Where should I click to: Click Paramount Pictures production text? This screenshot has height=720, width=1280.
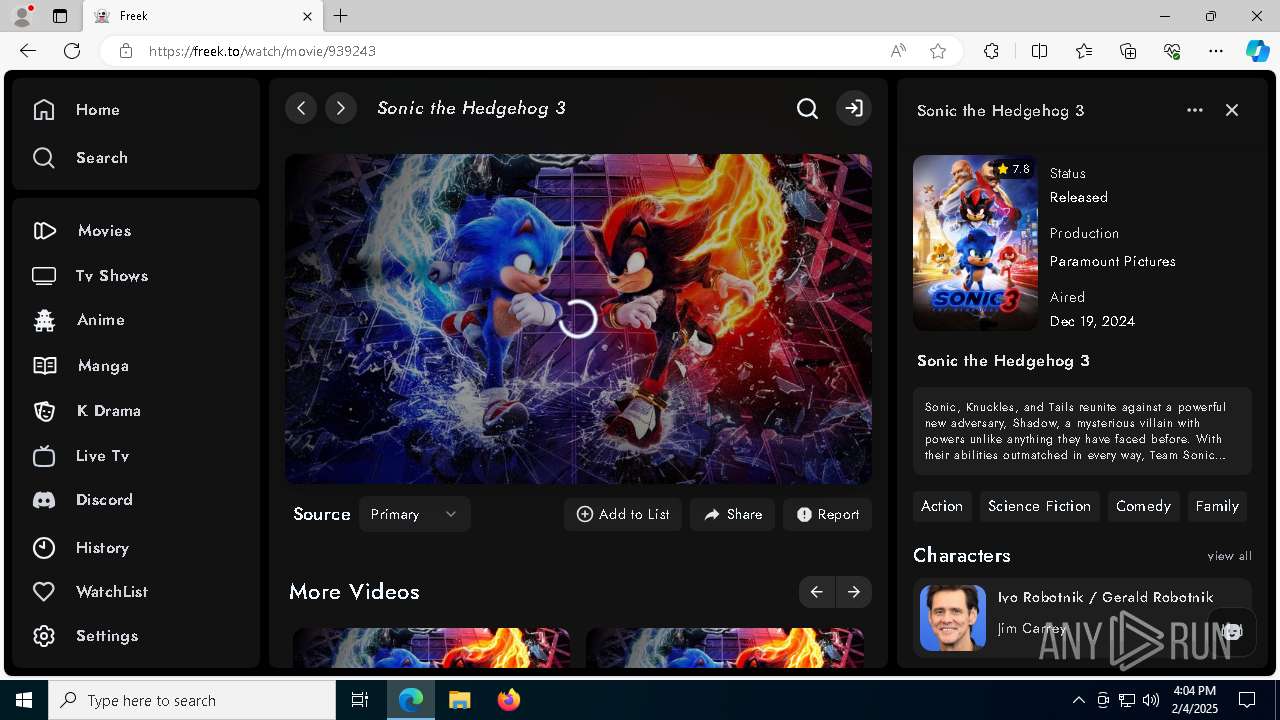[1112, 261]
